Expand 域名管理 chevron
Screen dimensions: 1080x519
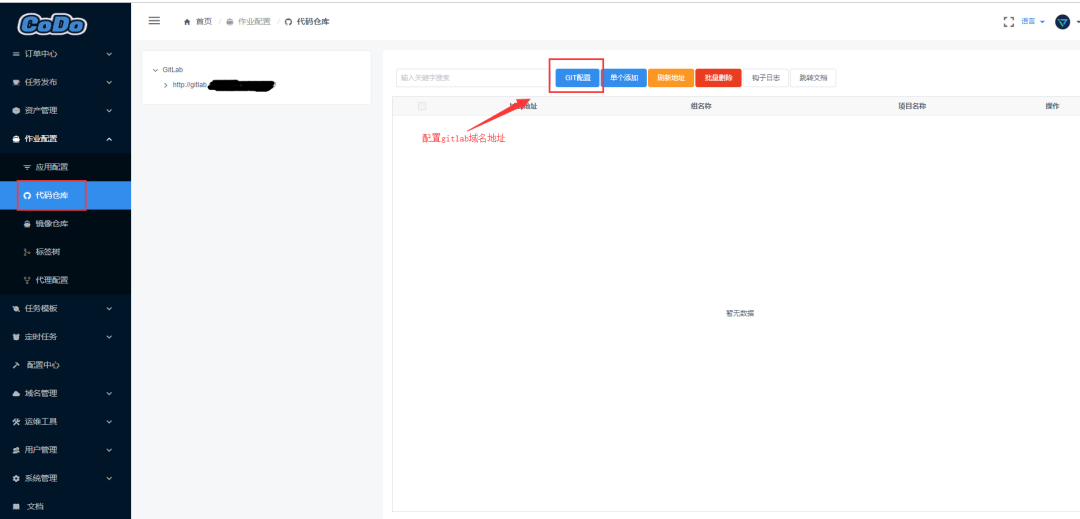point(109,394)
